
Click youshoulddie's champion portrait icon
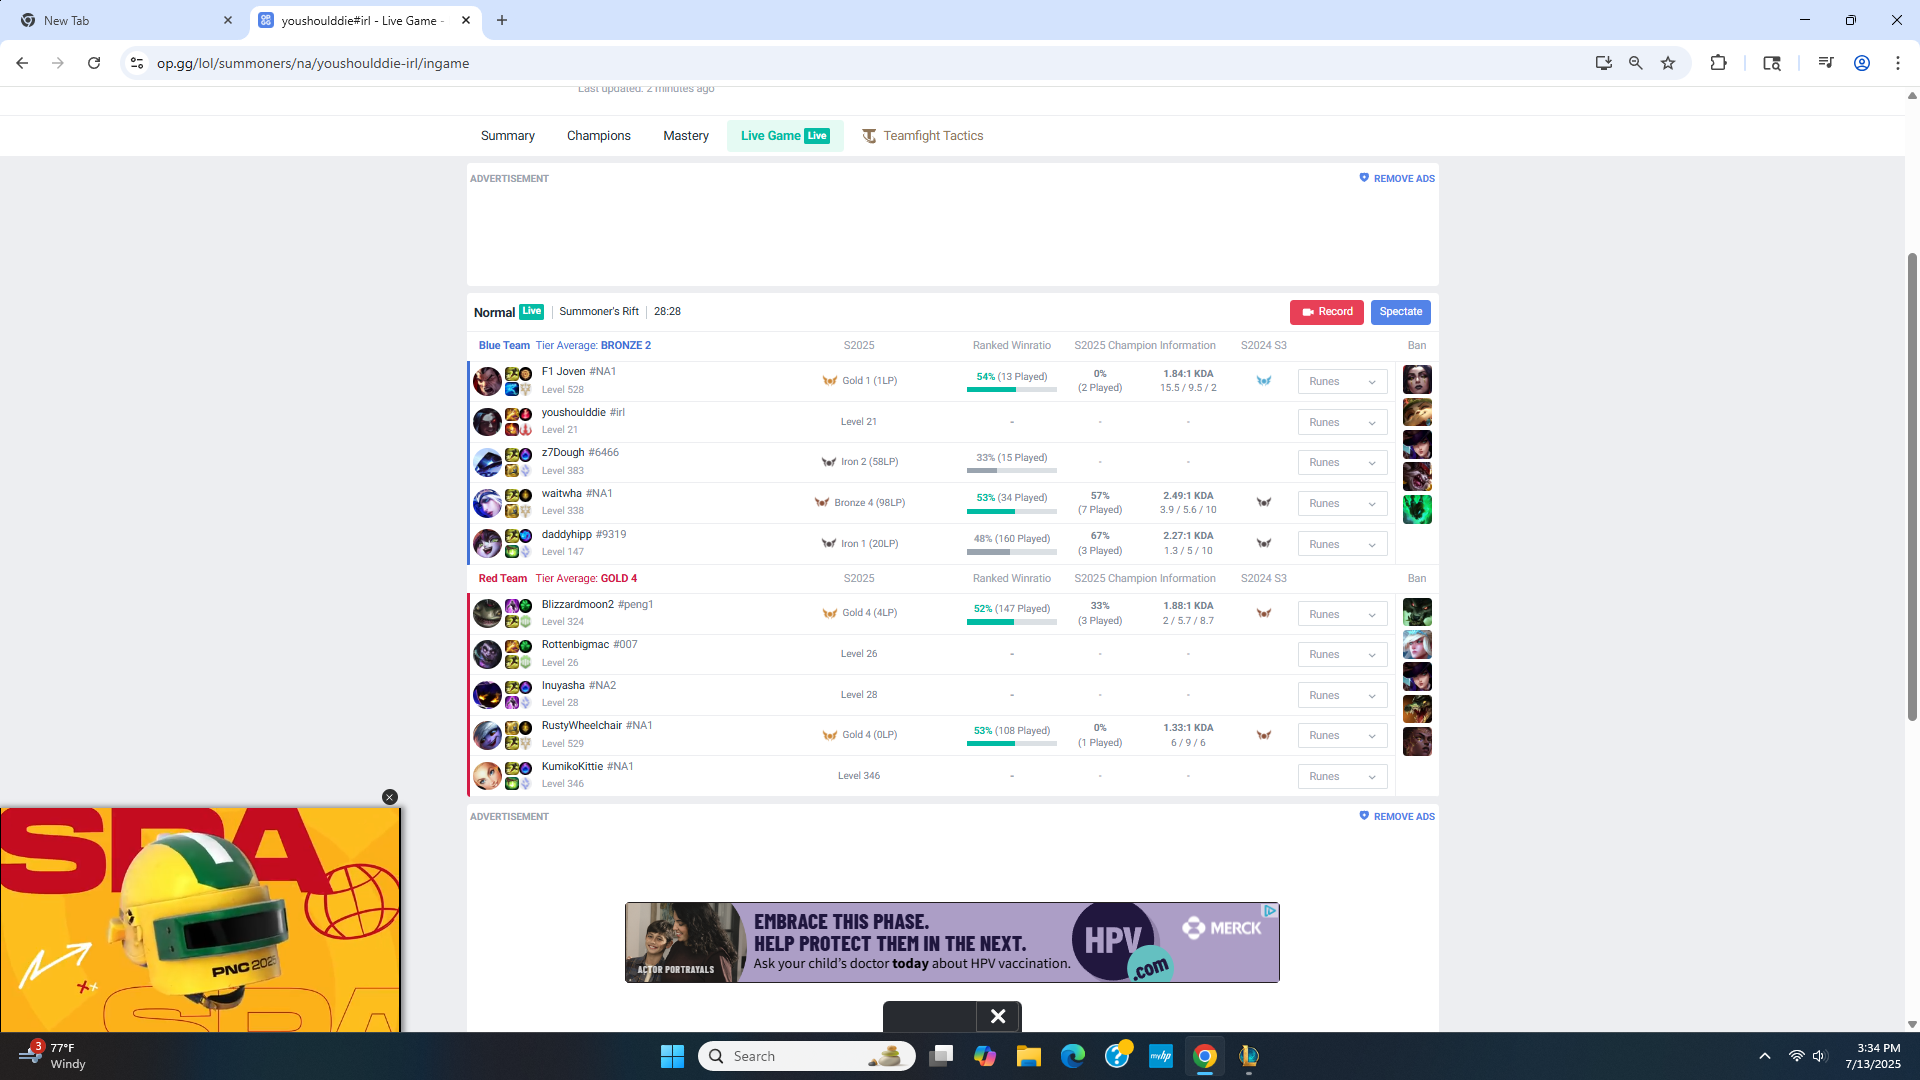(x=487, y=422)
